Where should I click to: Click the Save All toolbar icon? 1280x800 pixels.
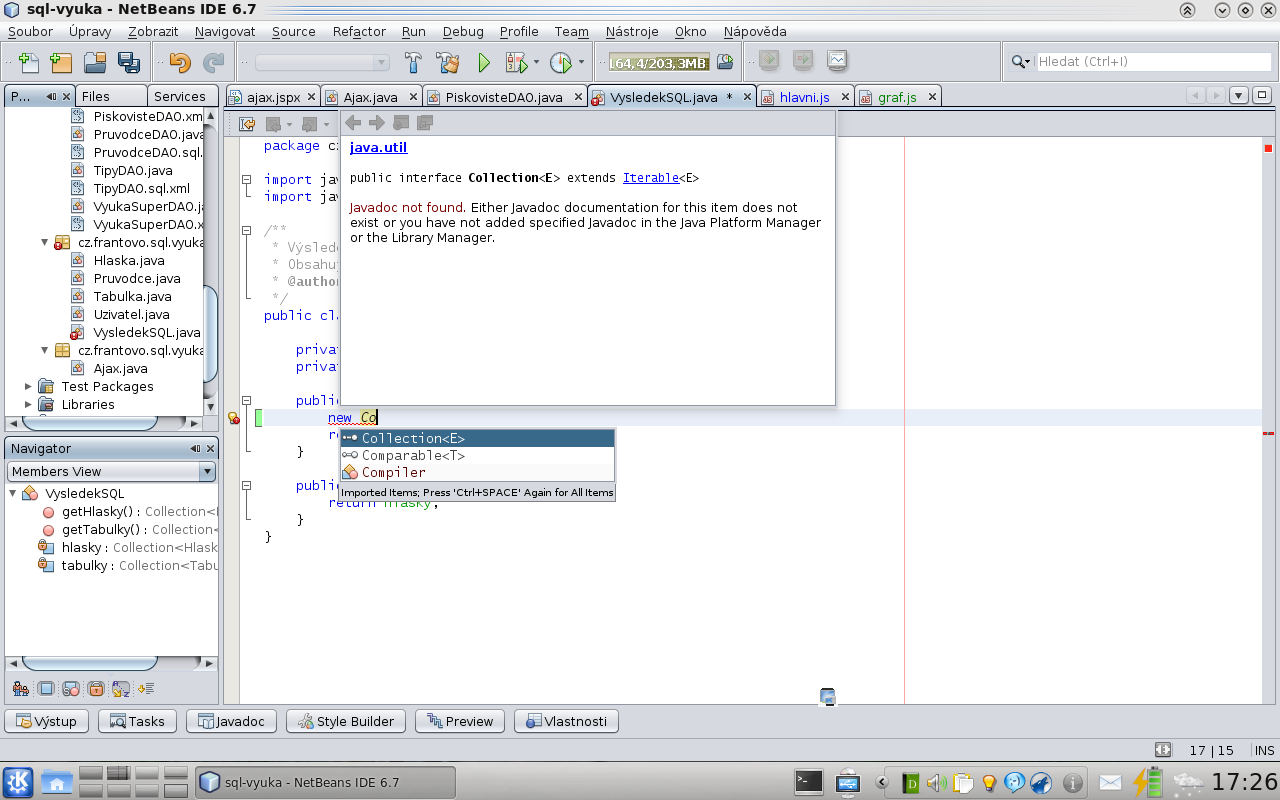click(x=128, y=62)
